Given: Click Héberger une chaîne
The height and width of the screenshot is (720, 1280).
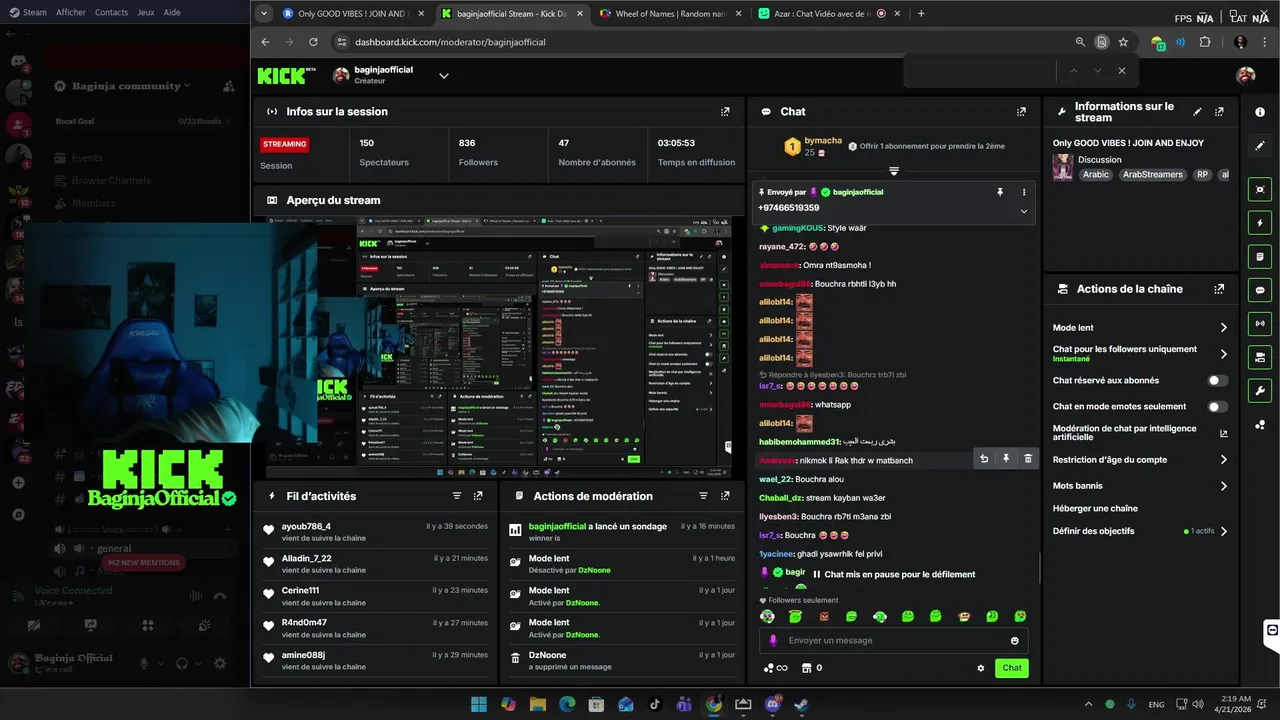Looking at the screenshot, I should [x=1095, y=508].
